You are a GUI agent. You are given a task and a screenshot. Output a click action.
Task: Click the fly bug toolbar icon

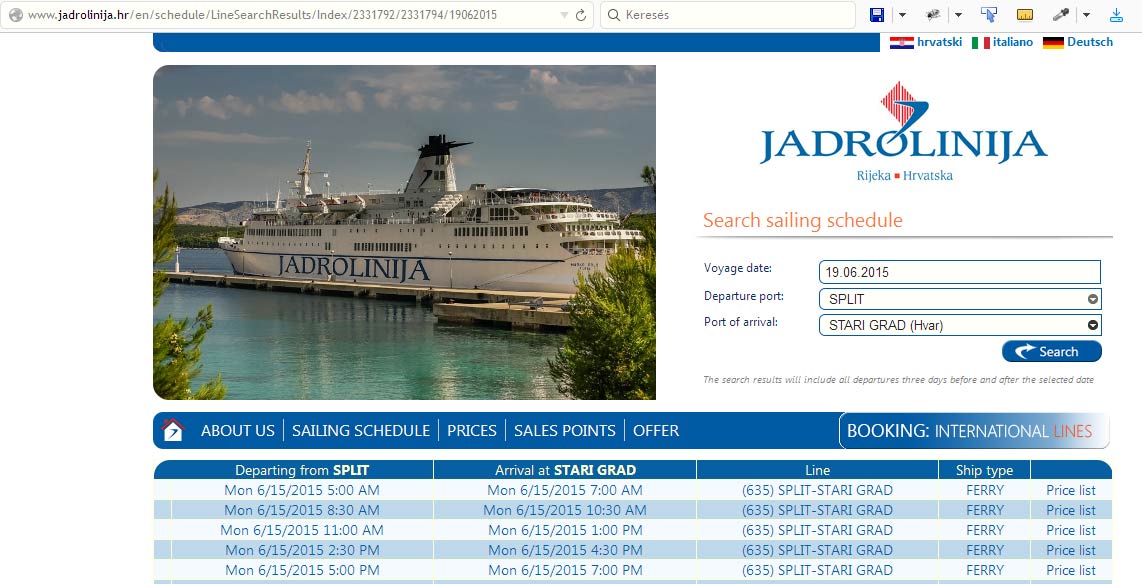tap(933, 15)
